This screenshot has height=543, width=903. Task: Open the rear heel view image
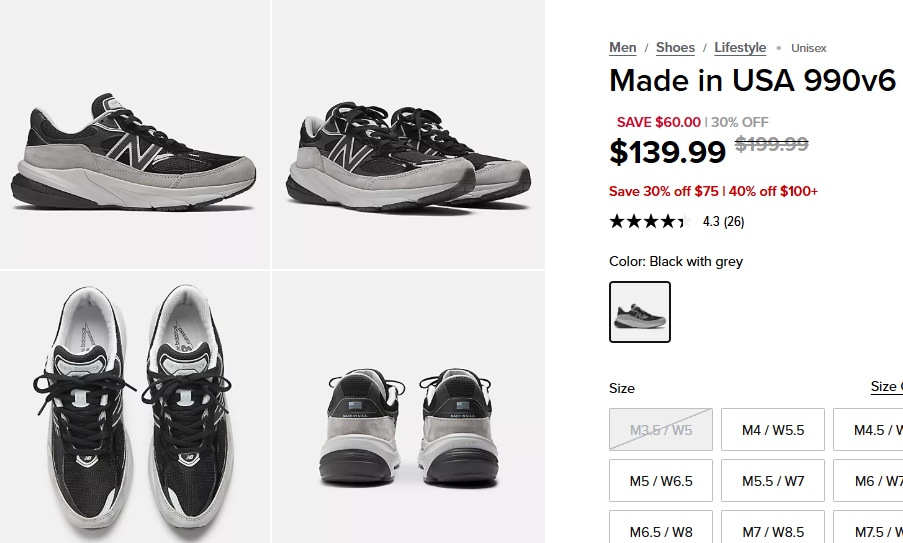point(408,407)
